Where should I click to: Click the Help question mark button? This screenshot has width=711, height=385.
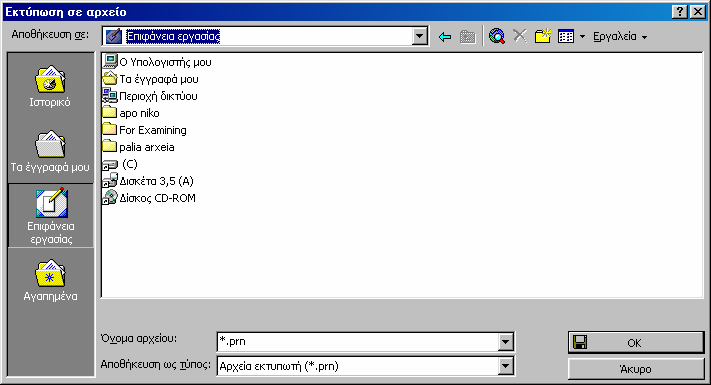(680, 12)
